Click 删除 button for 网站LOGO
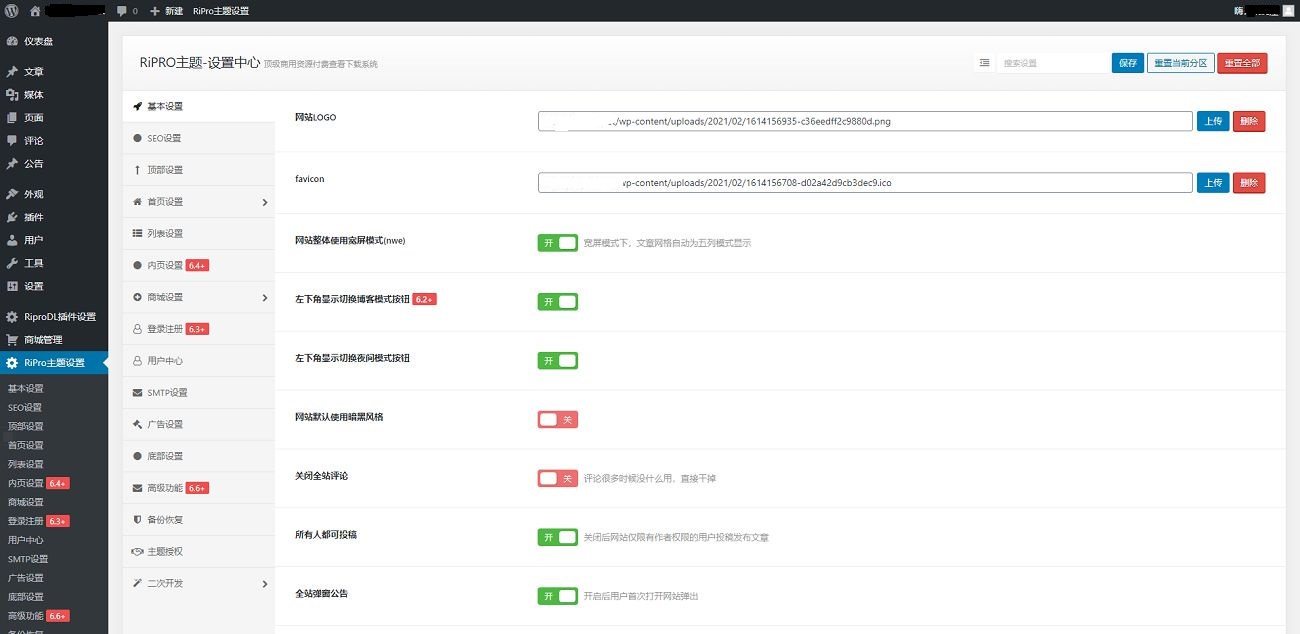This screenshot has height=634, width=1300. coord(1249,121)
